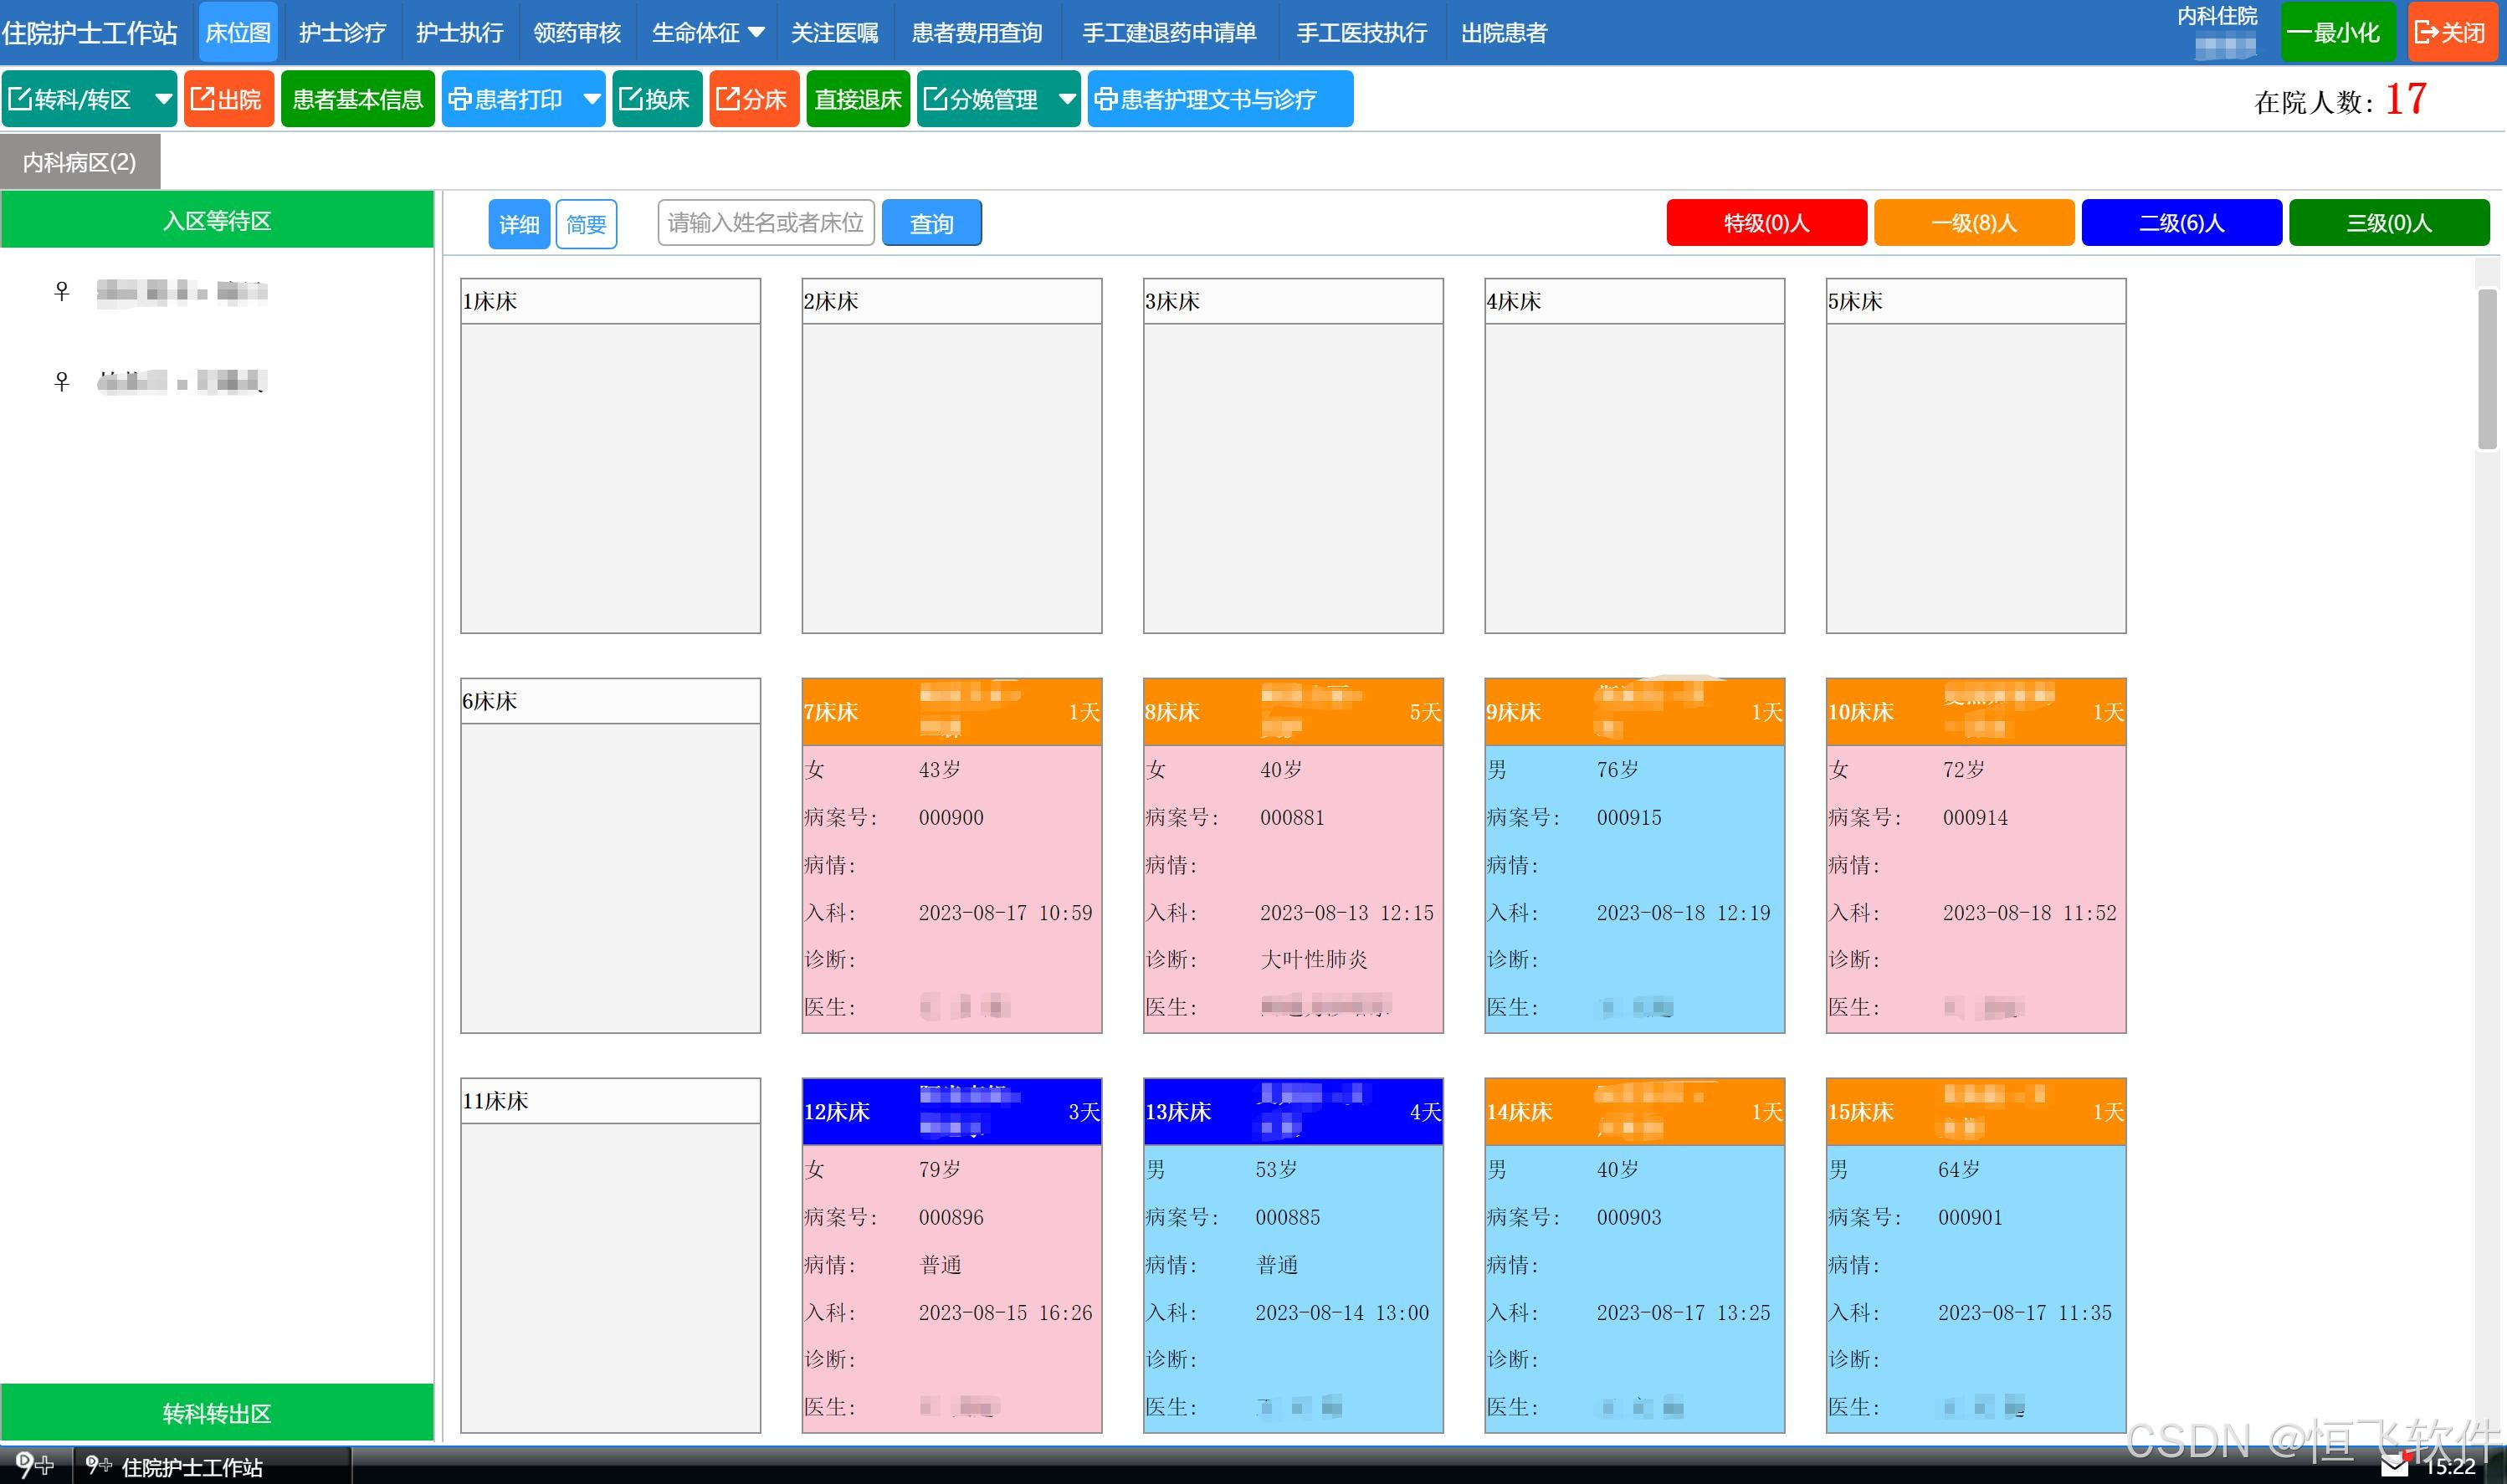The image size is (2507, 1484).
Task: Expand 转科/转区 dropdown arrow
Action: [x=163, y=99]
